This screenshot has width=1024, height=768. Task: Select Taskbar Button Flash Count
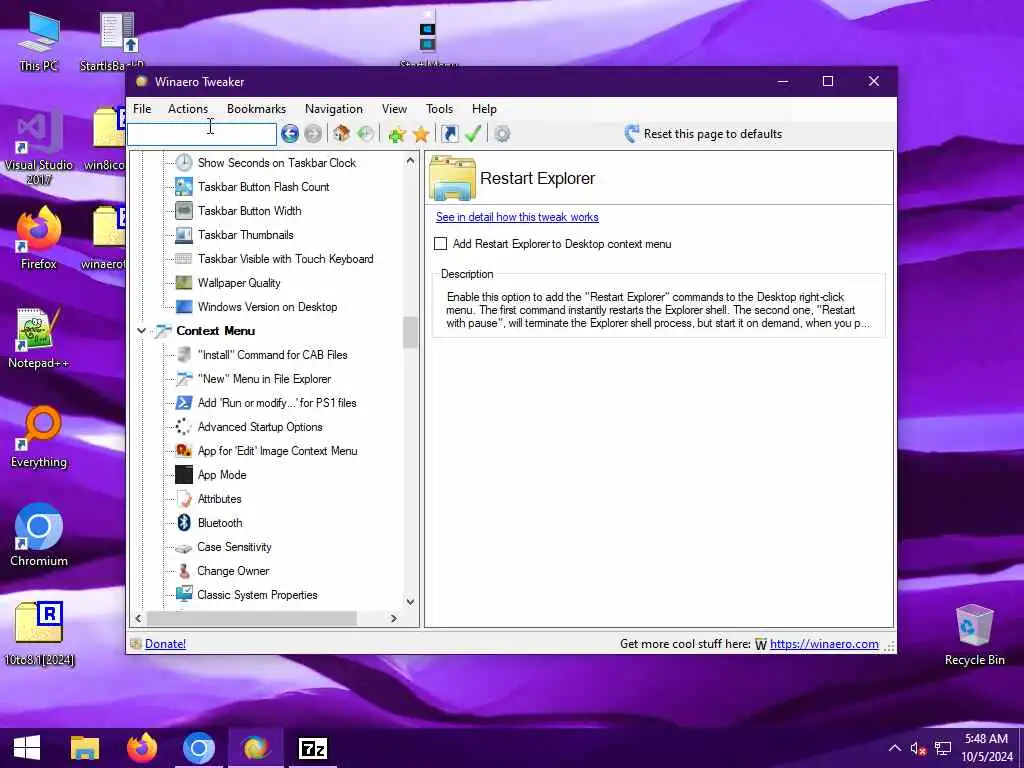(x=264, y=187)
